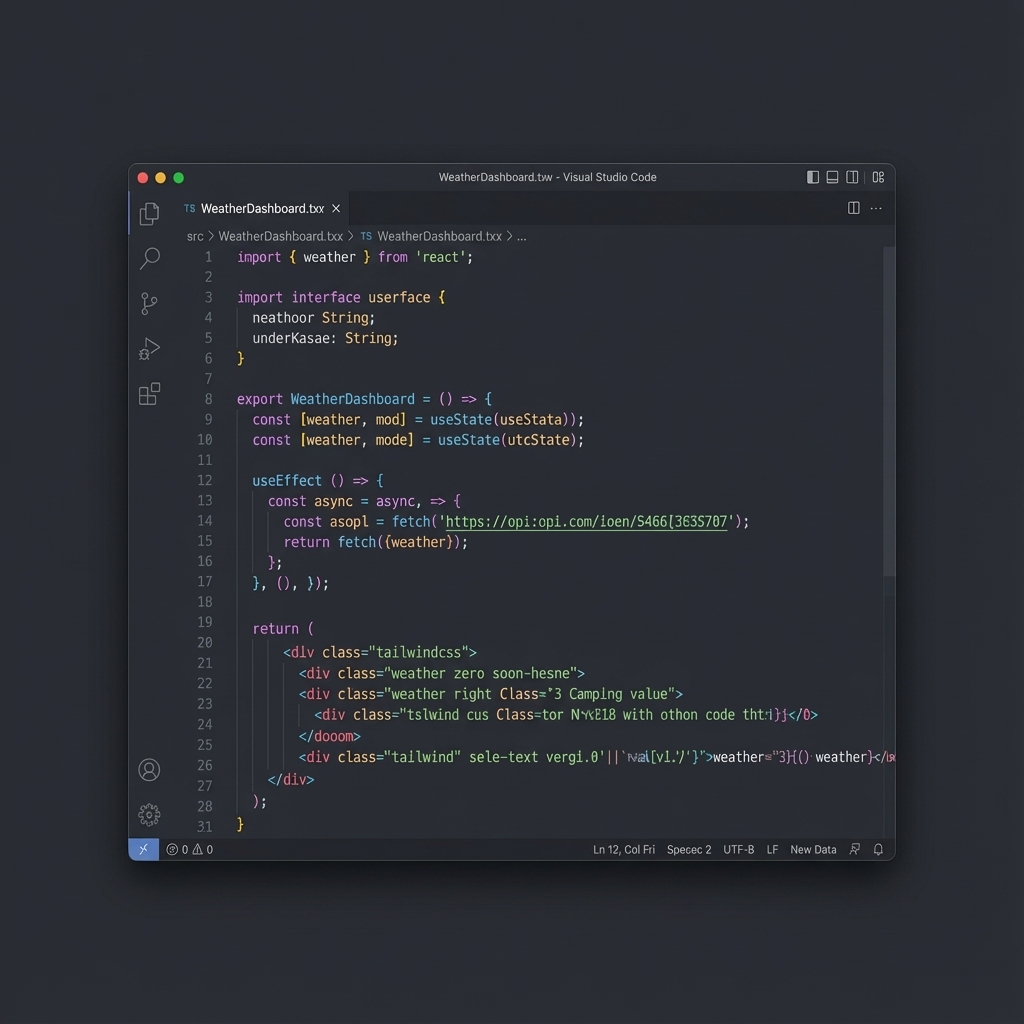Click UTF-B encoding in status bar
The width and height of the screenshot is (1024, 1024).
tap(738, 849)
